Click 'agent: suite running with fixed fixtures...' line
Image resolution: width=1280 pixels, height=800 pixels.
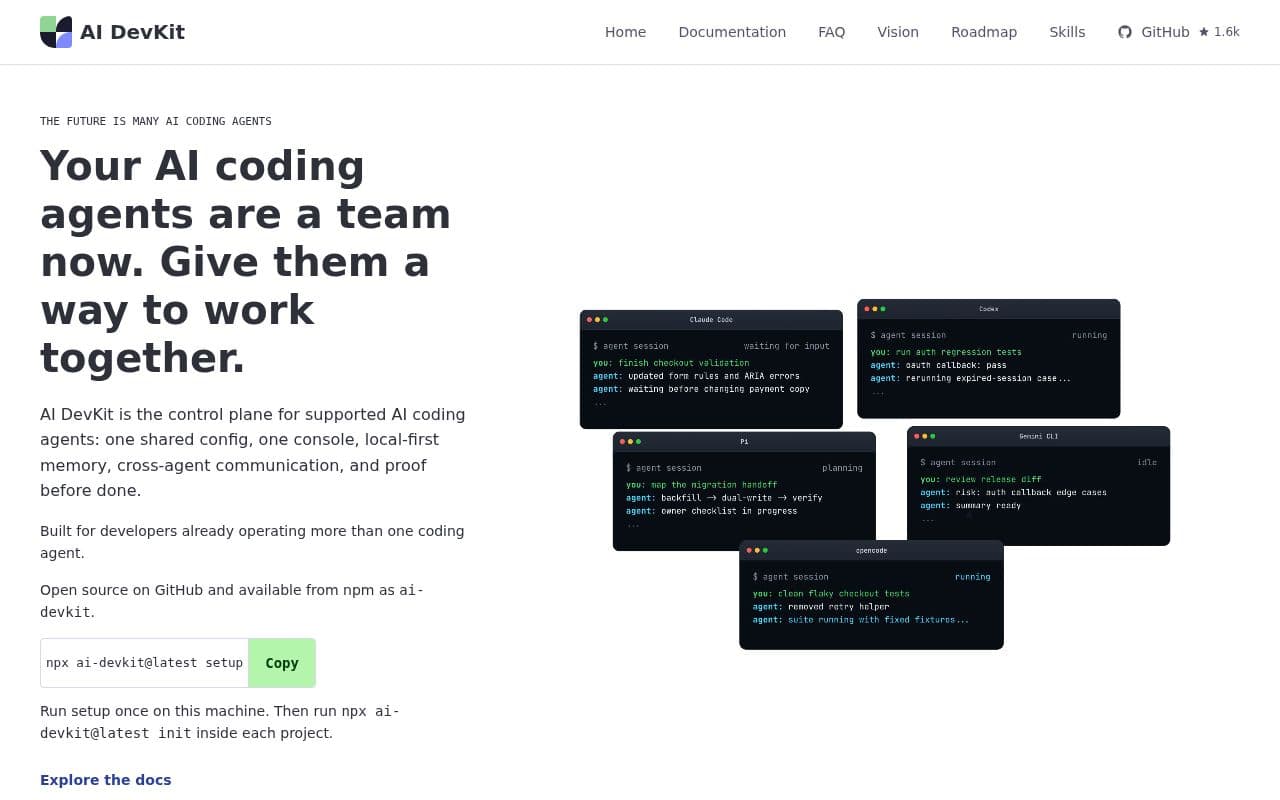(861, 620)
